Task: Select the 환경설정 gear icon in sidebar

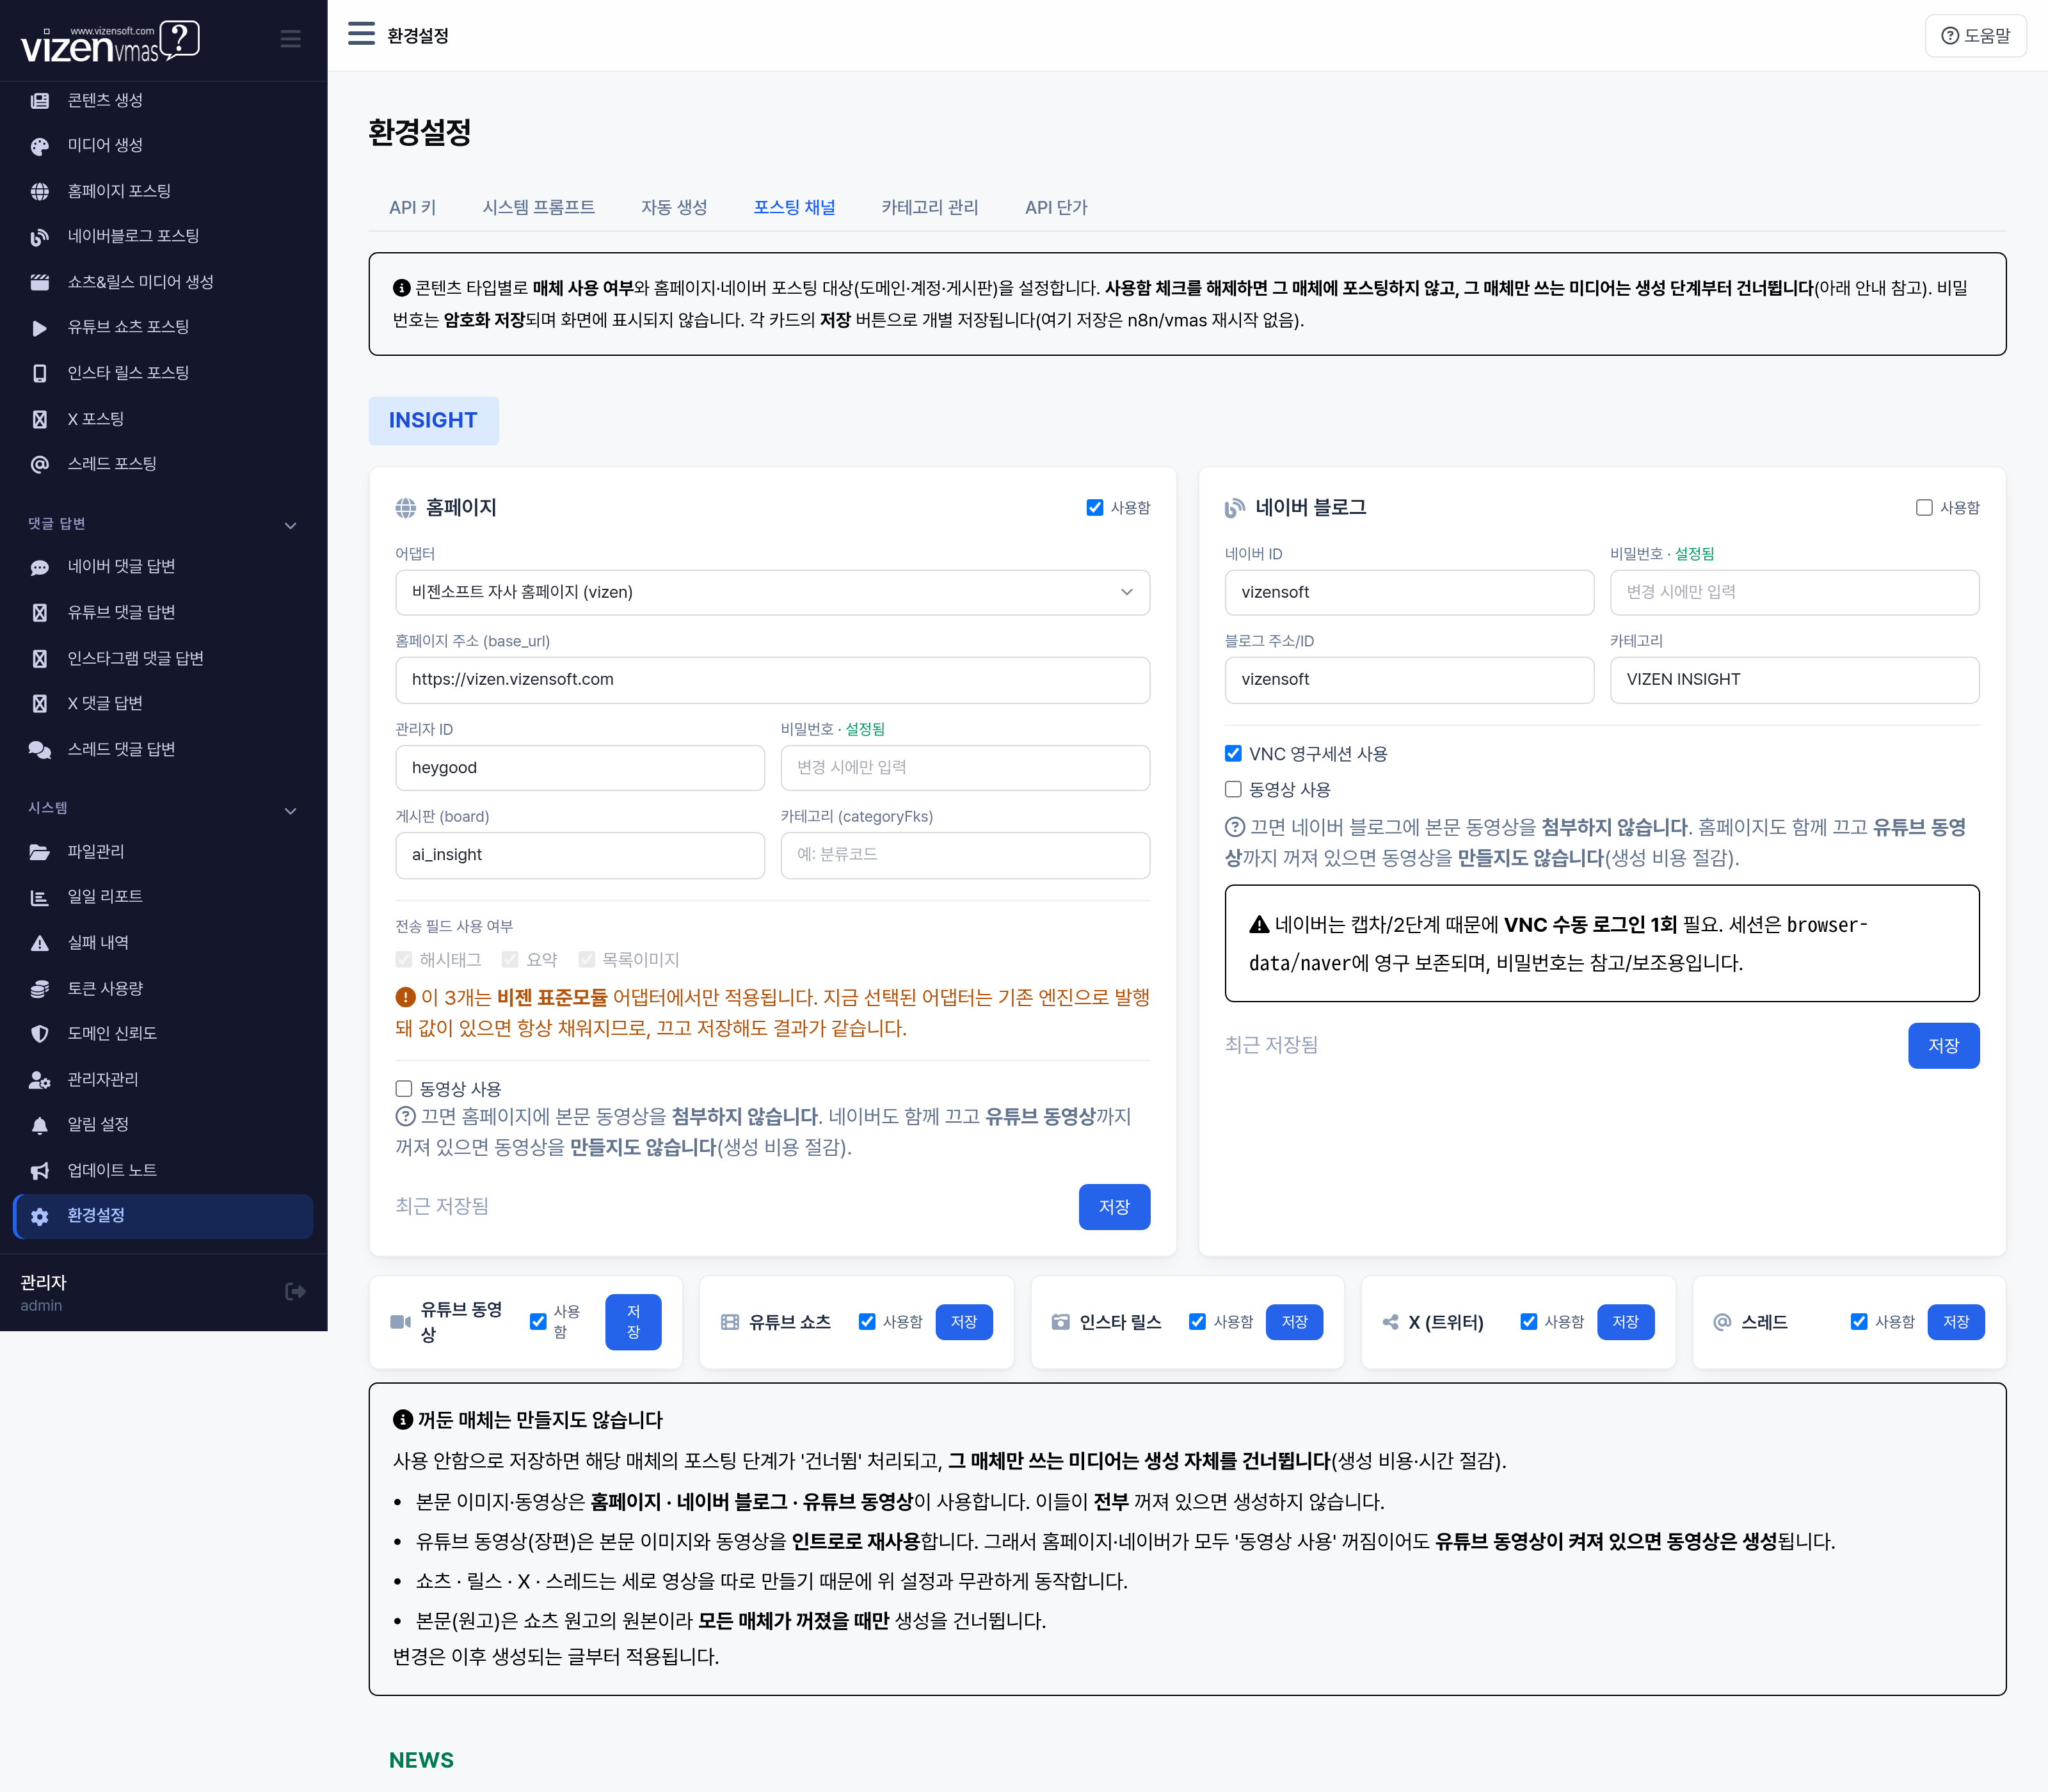Action: [40, 1216]
